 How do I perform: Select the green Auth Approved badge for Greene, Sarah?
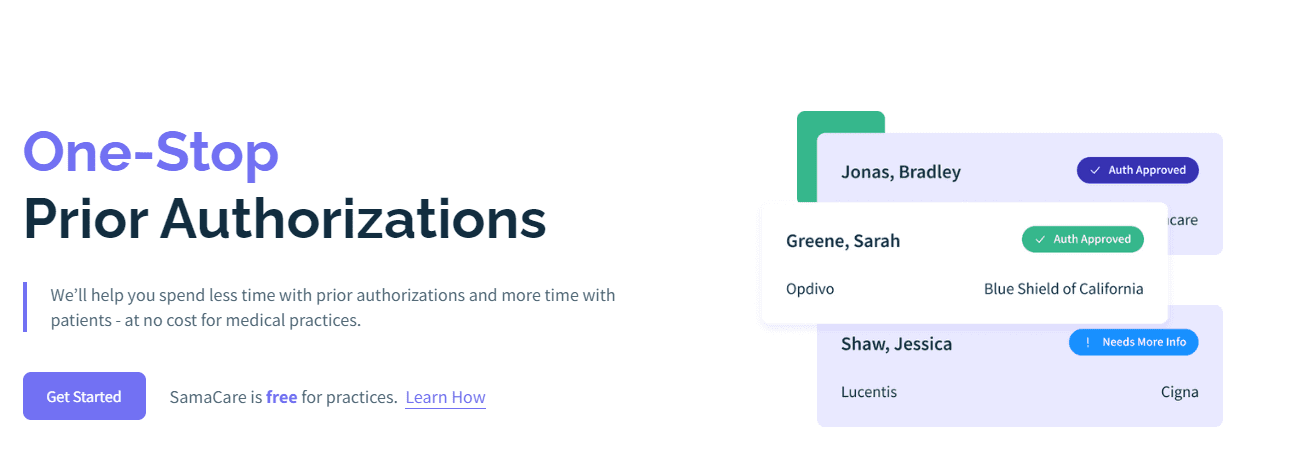tap(1082, 239)
